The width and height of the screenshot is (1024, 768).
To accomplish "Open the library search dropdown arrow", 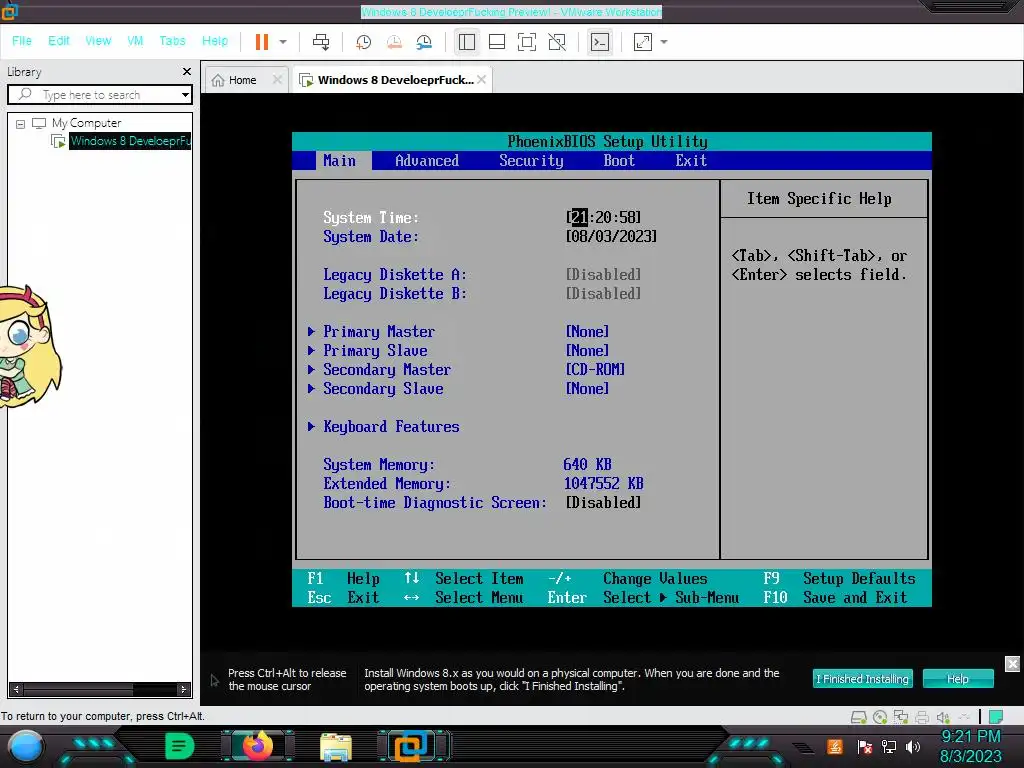I will tap(185, 95).
